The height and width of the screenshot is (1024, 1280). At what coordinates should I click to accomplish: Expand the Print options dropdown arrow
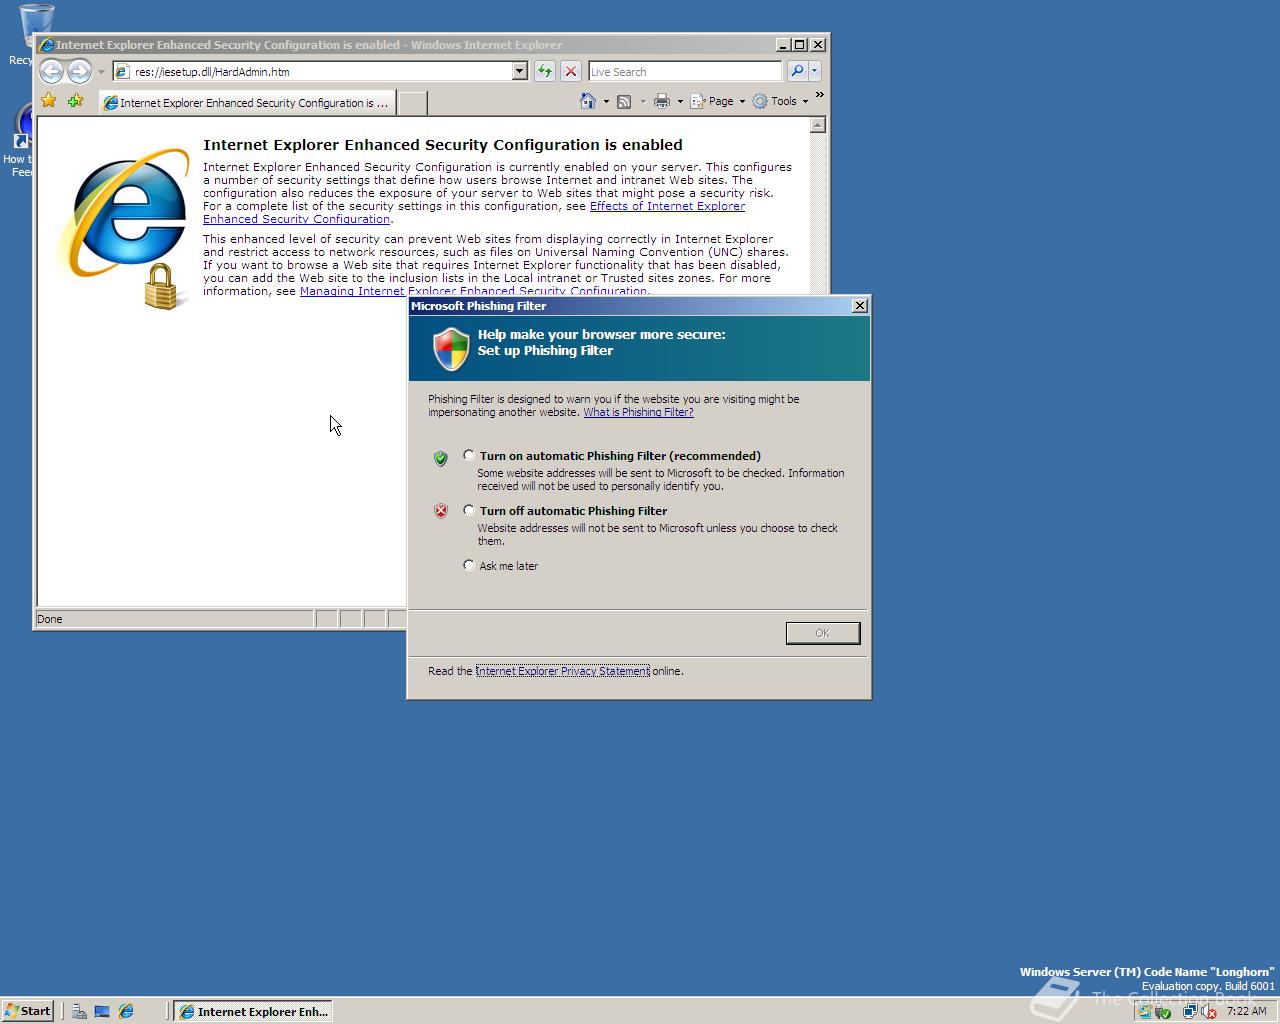[680, 101]
